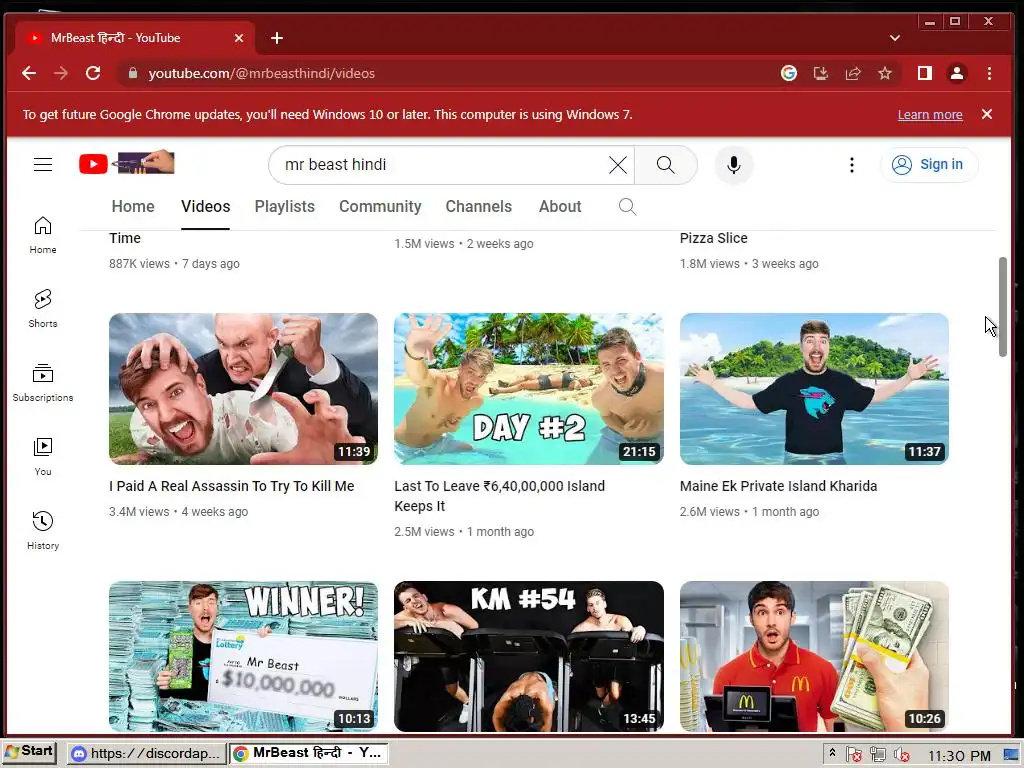Go to Home in the sidebar
Image resolution: width=1024 pixels, height=768 pixels.
(x=43, y=235)
